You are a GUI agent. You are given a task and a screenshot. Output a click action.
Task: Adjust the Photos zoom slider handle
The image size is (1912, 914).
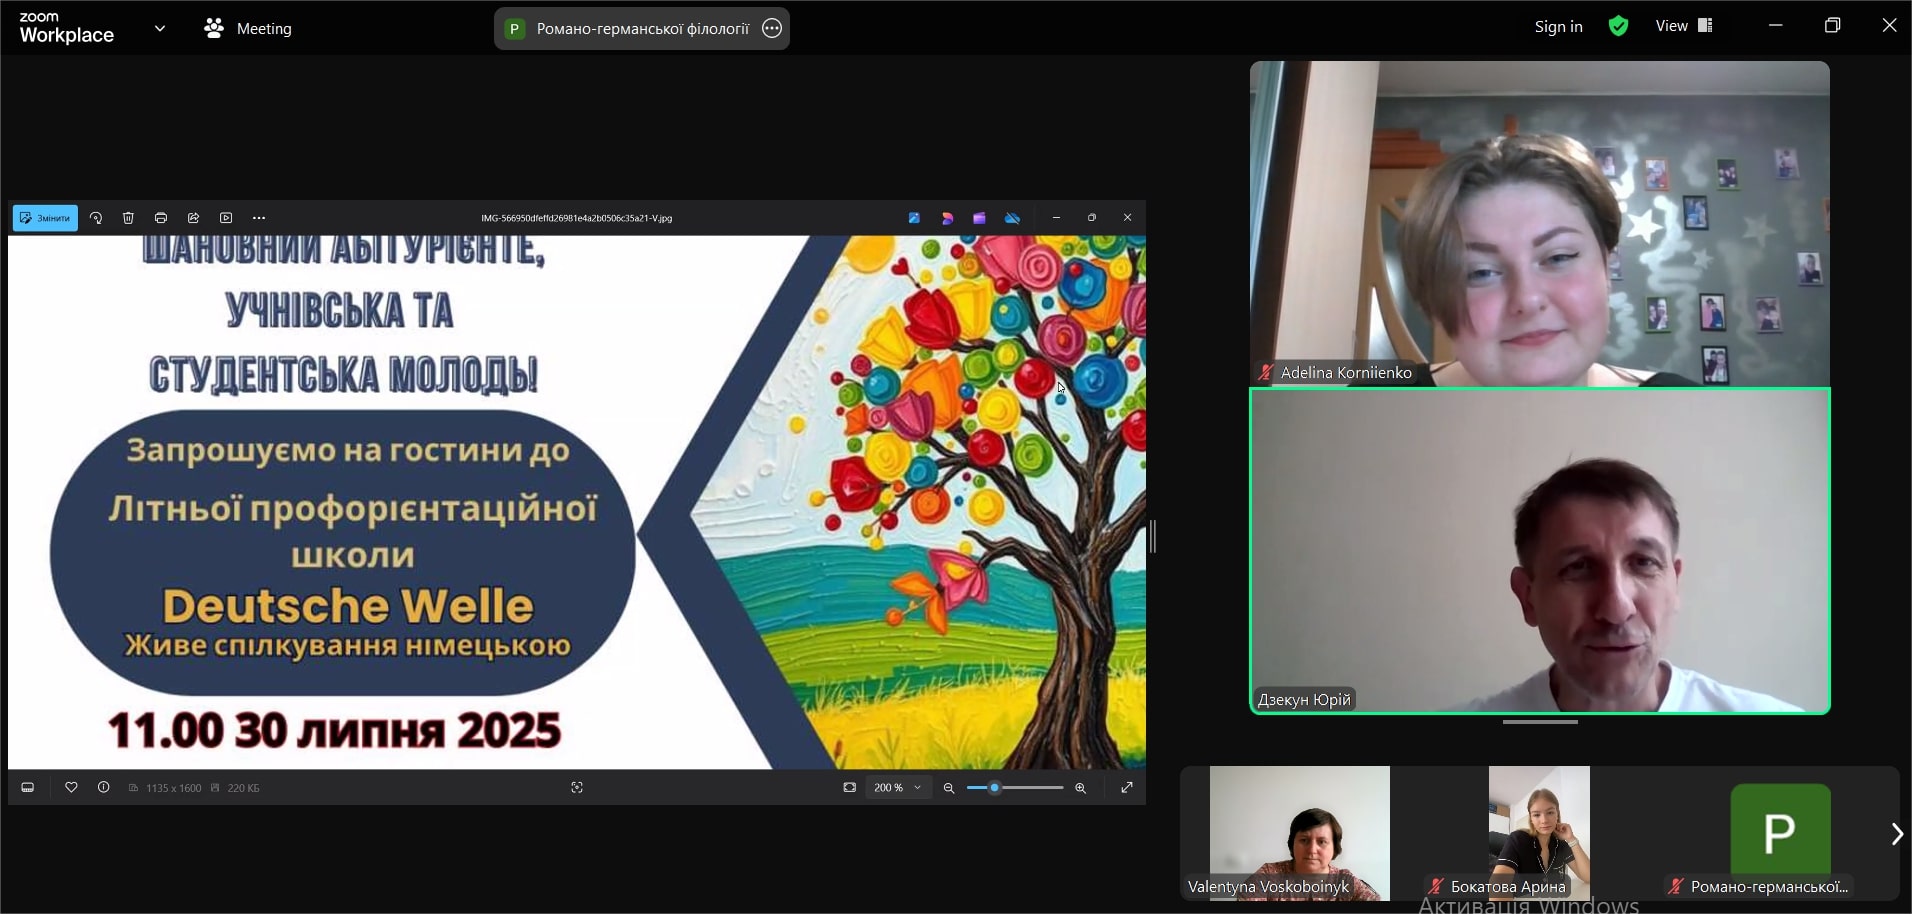(994, 788)
